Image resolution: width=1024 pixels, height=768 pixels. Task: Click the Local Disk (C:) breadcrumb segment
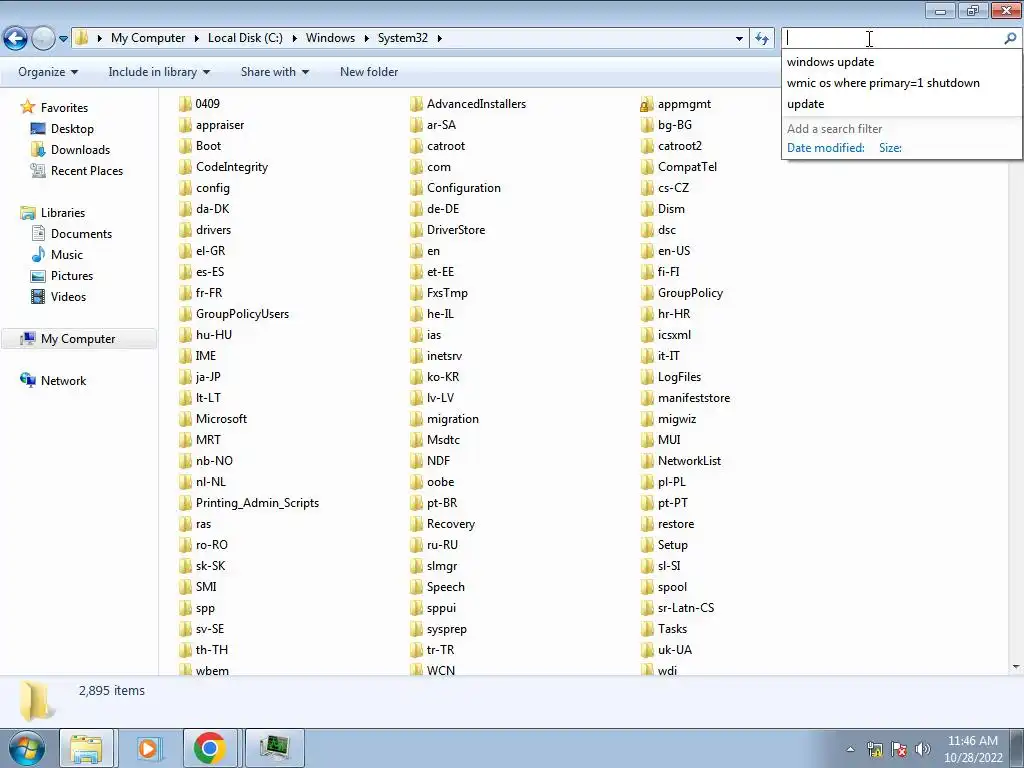point(246,38)
